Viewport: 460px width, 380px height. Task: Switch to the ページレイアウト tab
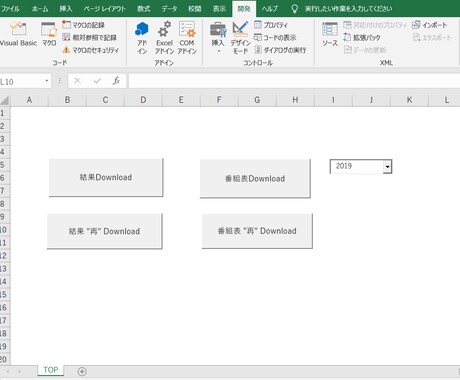(104, 9)
